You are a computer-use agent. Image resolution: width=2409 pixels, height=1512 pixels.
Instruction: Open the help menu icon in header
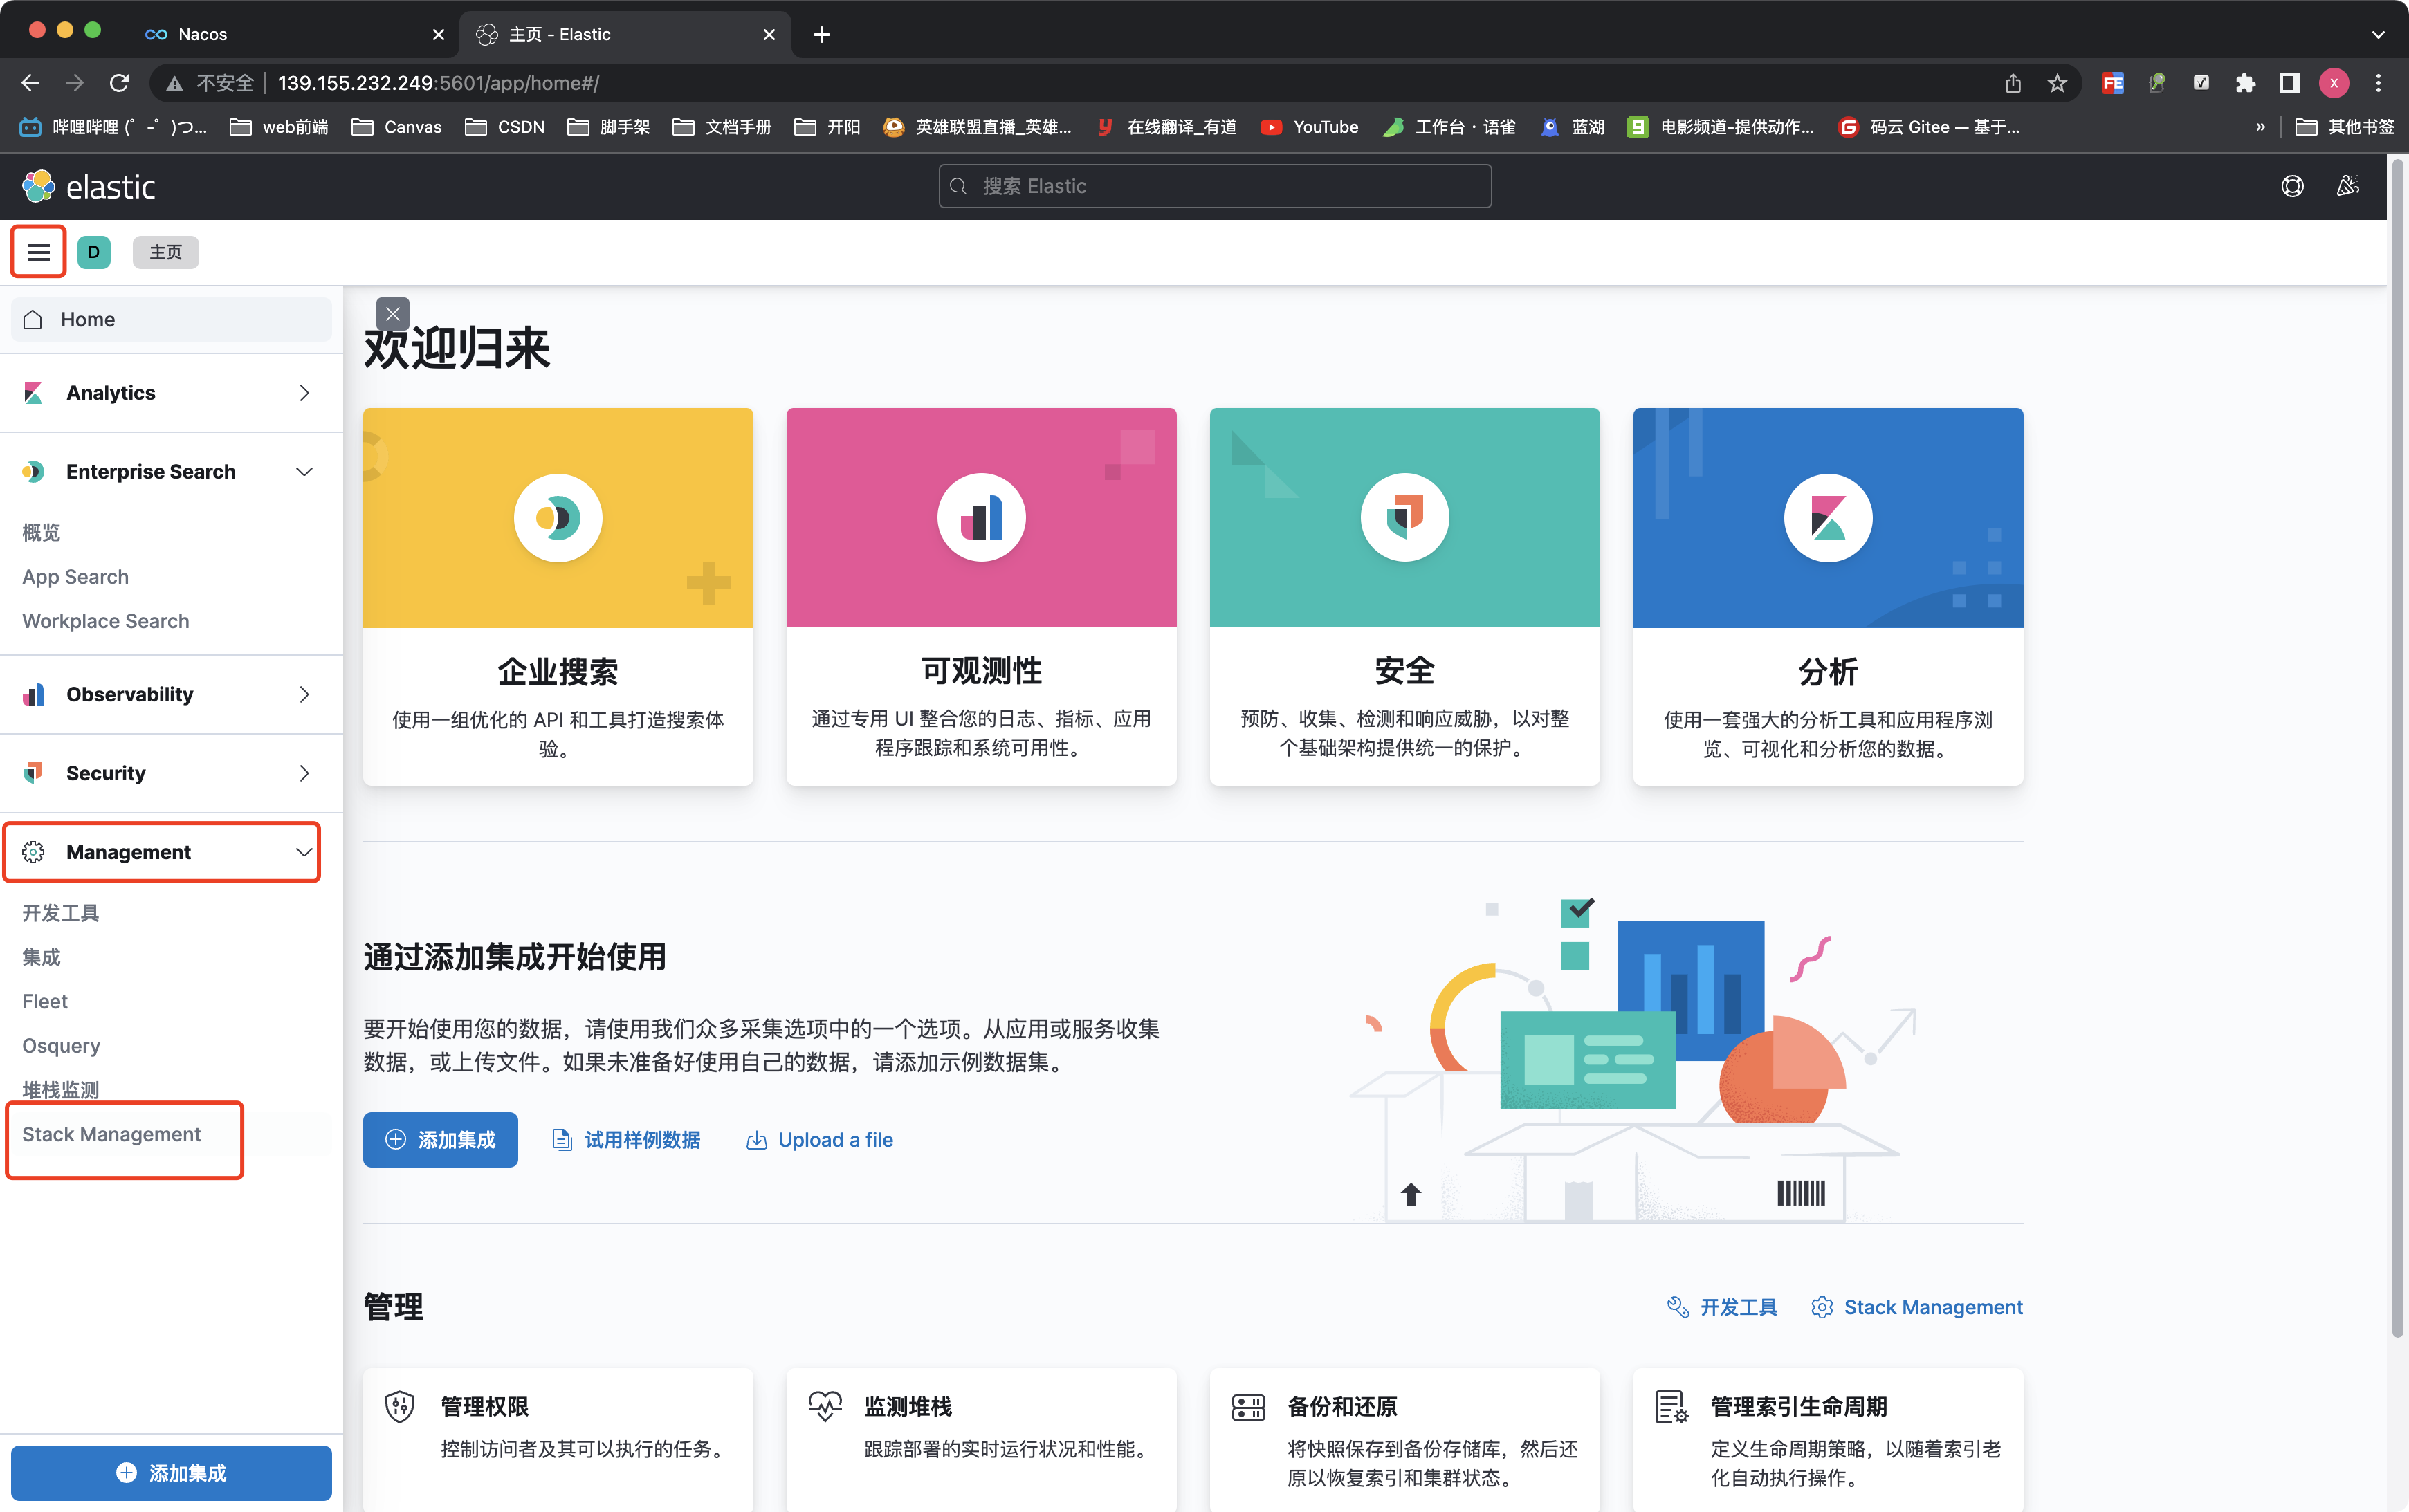(x=2292, y=186)
